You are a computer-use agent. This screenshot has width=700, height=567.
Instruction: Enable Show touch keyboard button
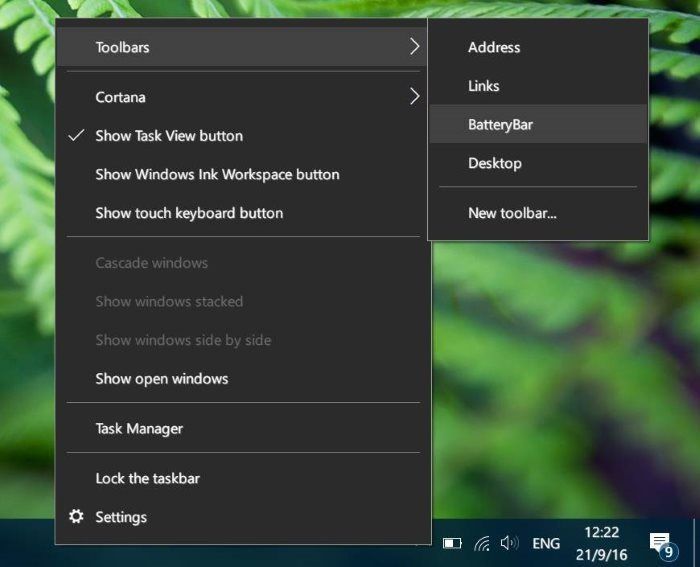click(242, 213)
